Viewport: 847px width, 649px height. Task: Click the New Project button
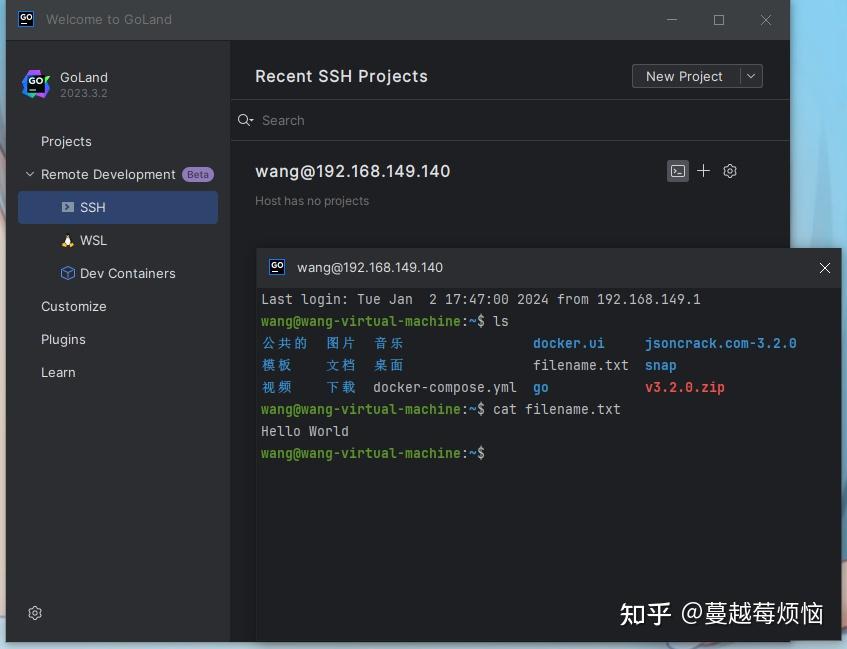684,76
